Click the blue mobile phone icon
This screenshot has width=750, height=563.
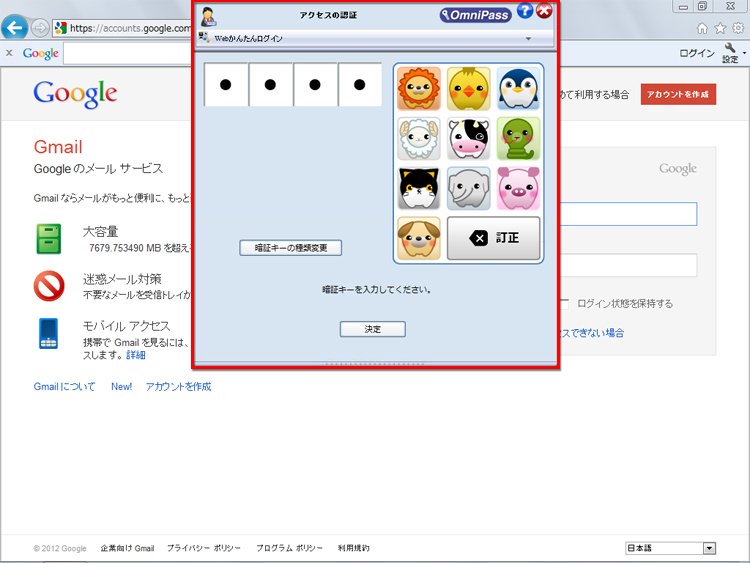pos(48,333)
